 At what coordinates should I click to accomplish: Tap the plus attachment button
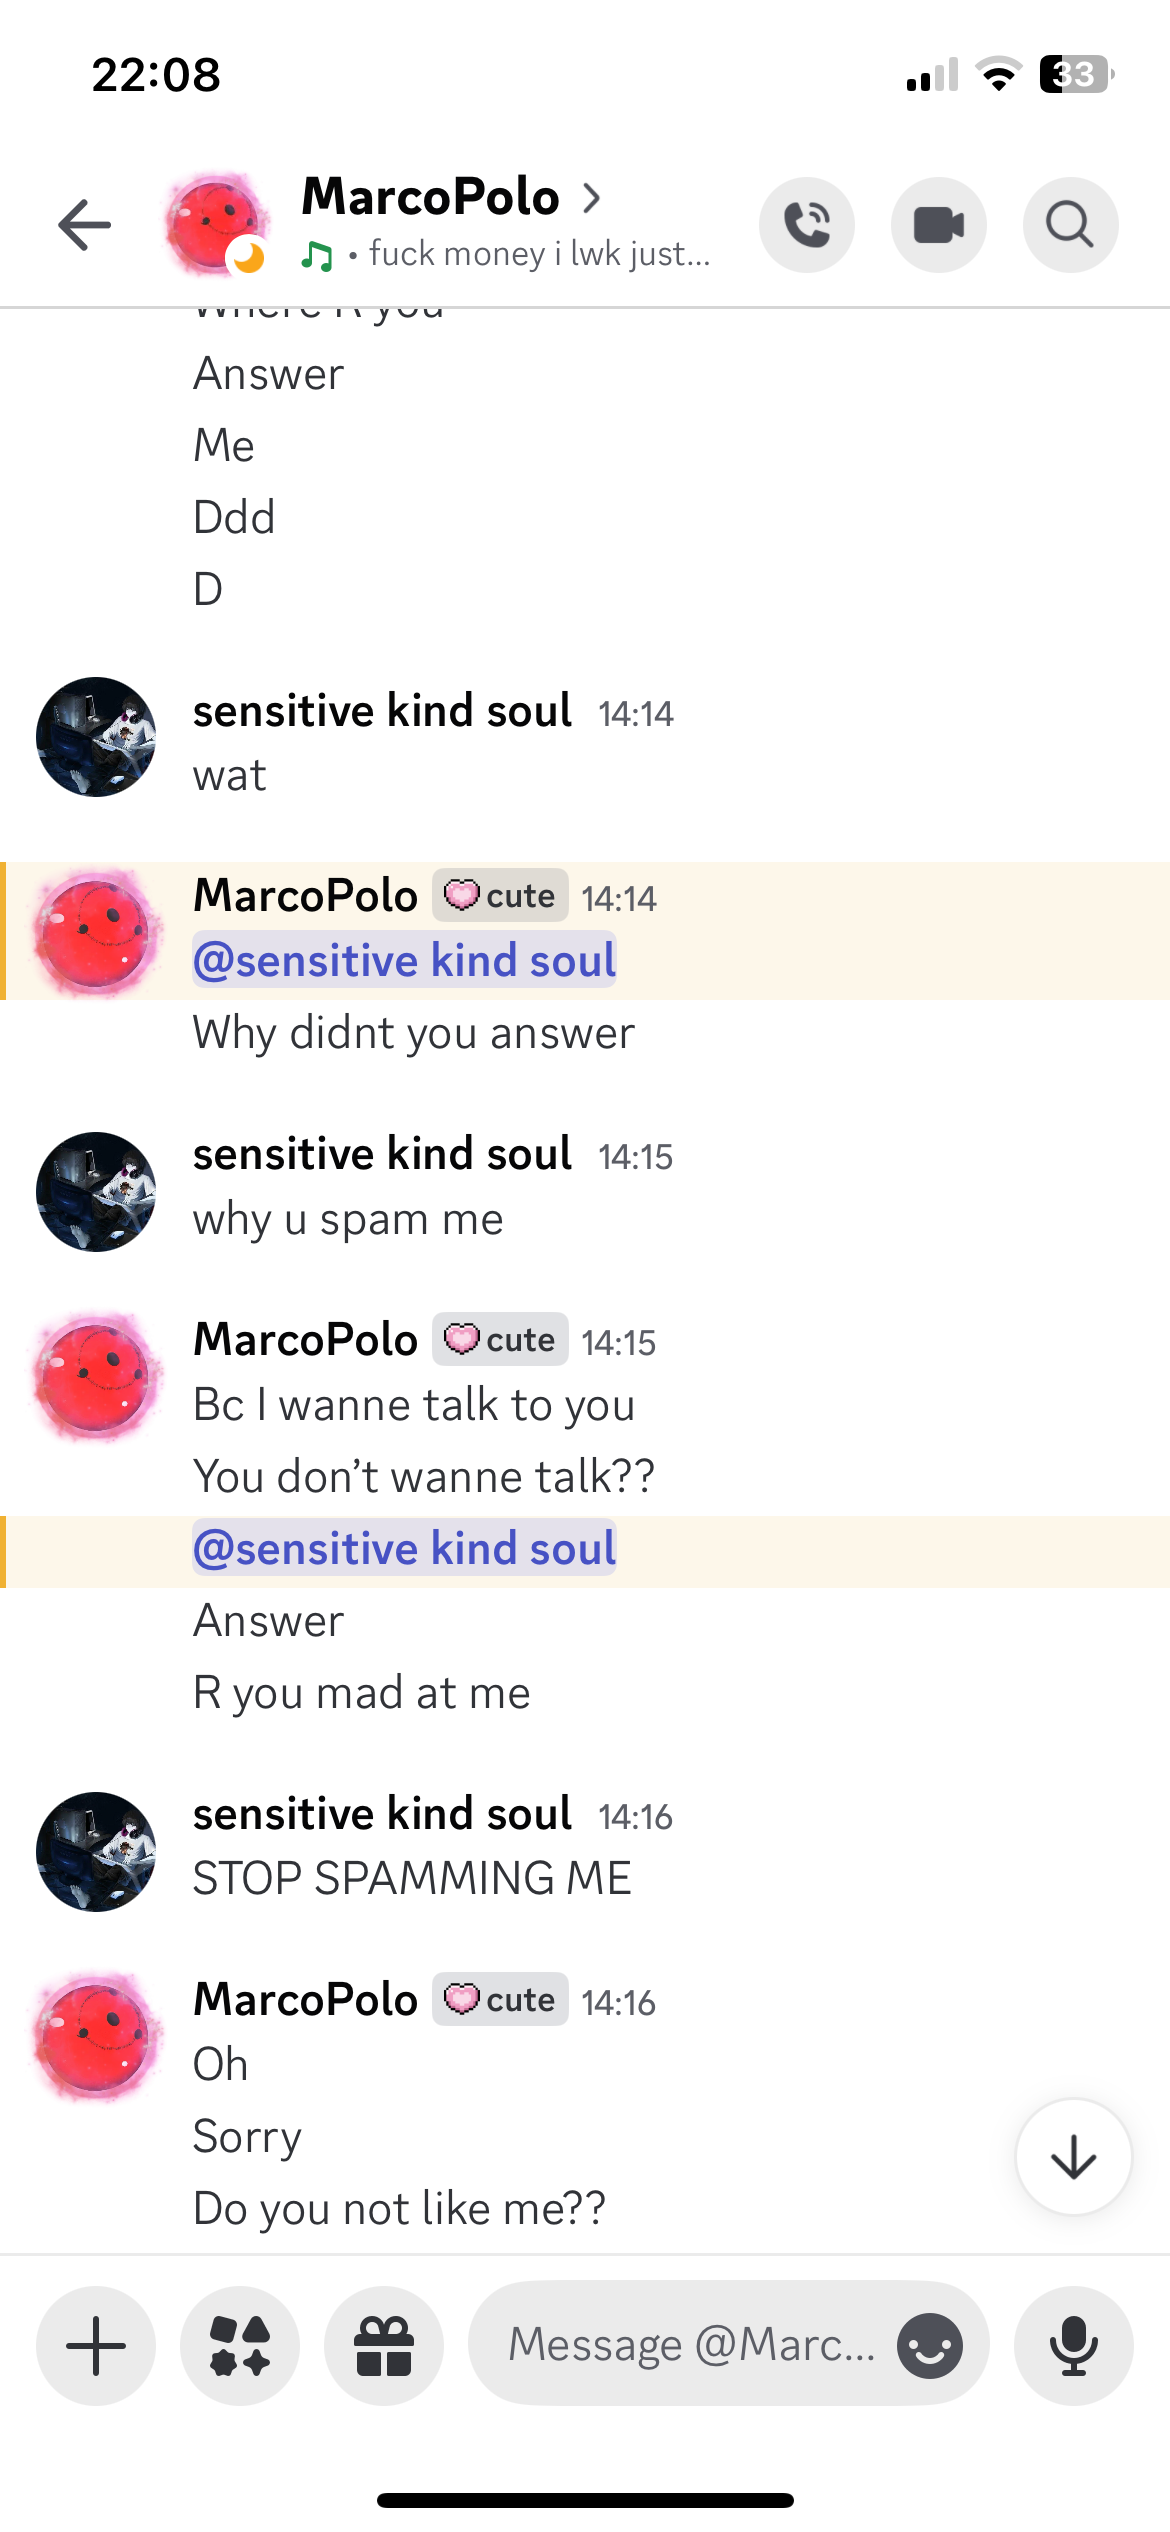click(x=96, y=2345)
